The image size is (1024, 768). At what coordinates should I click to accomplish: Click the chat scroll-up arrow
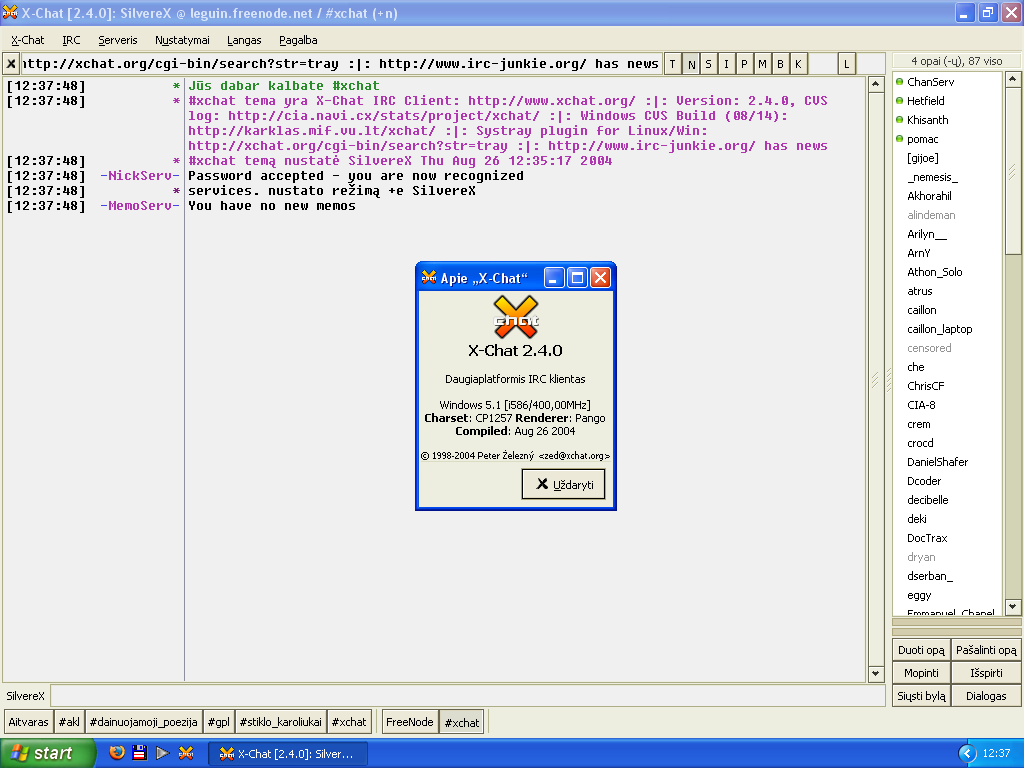[x=876, y=84]
